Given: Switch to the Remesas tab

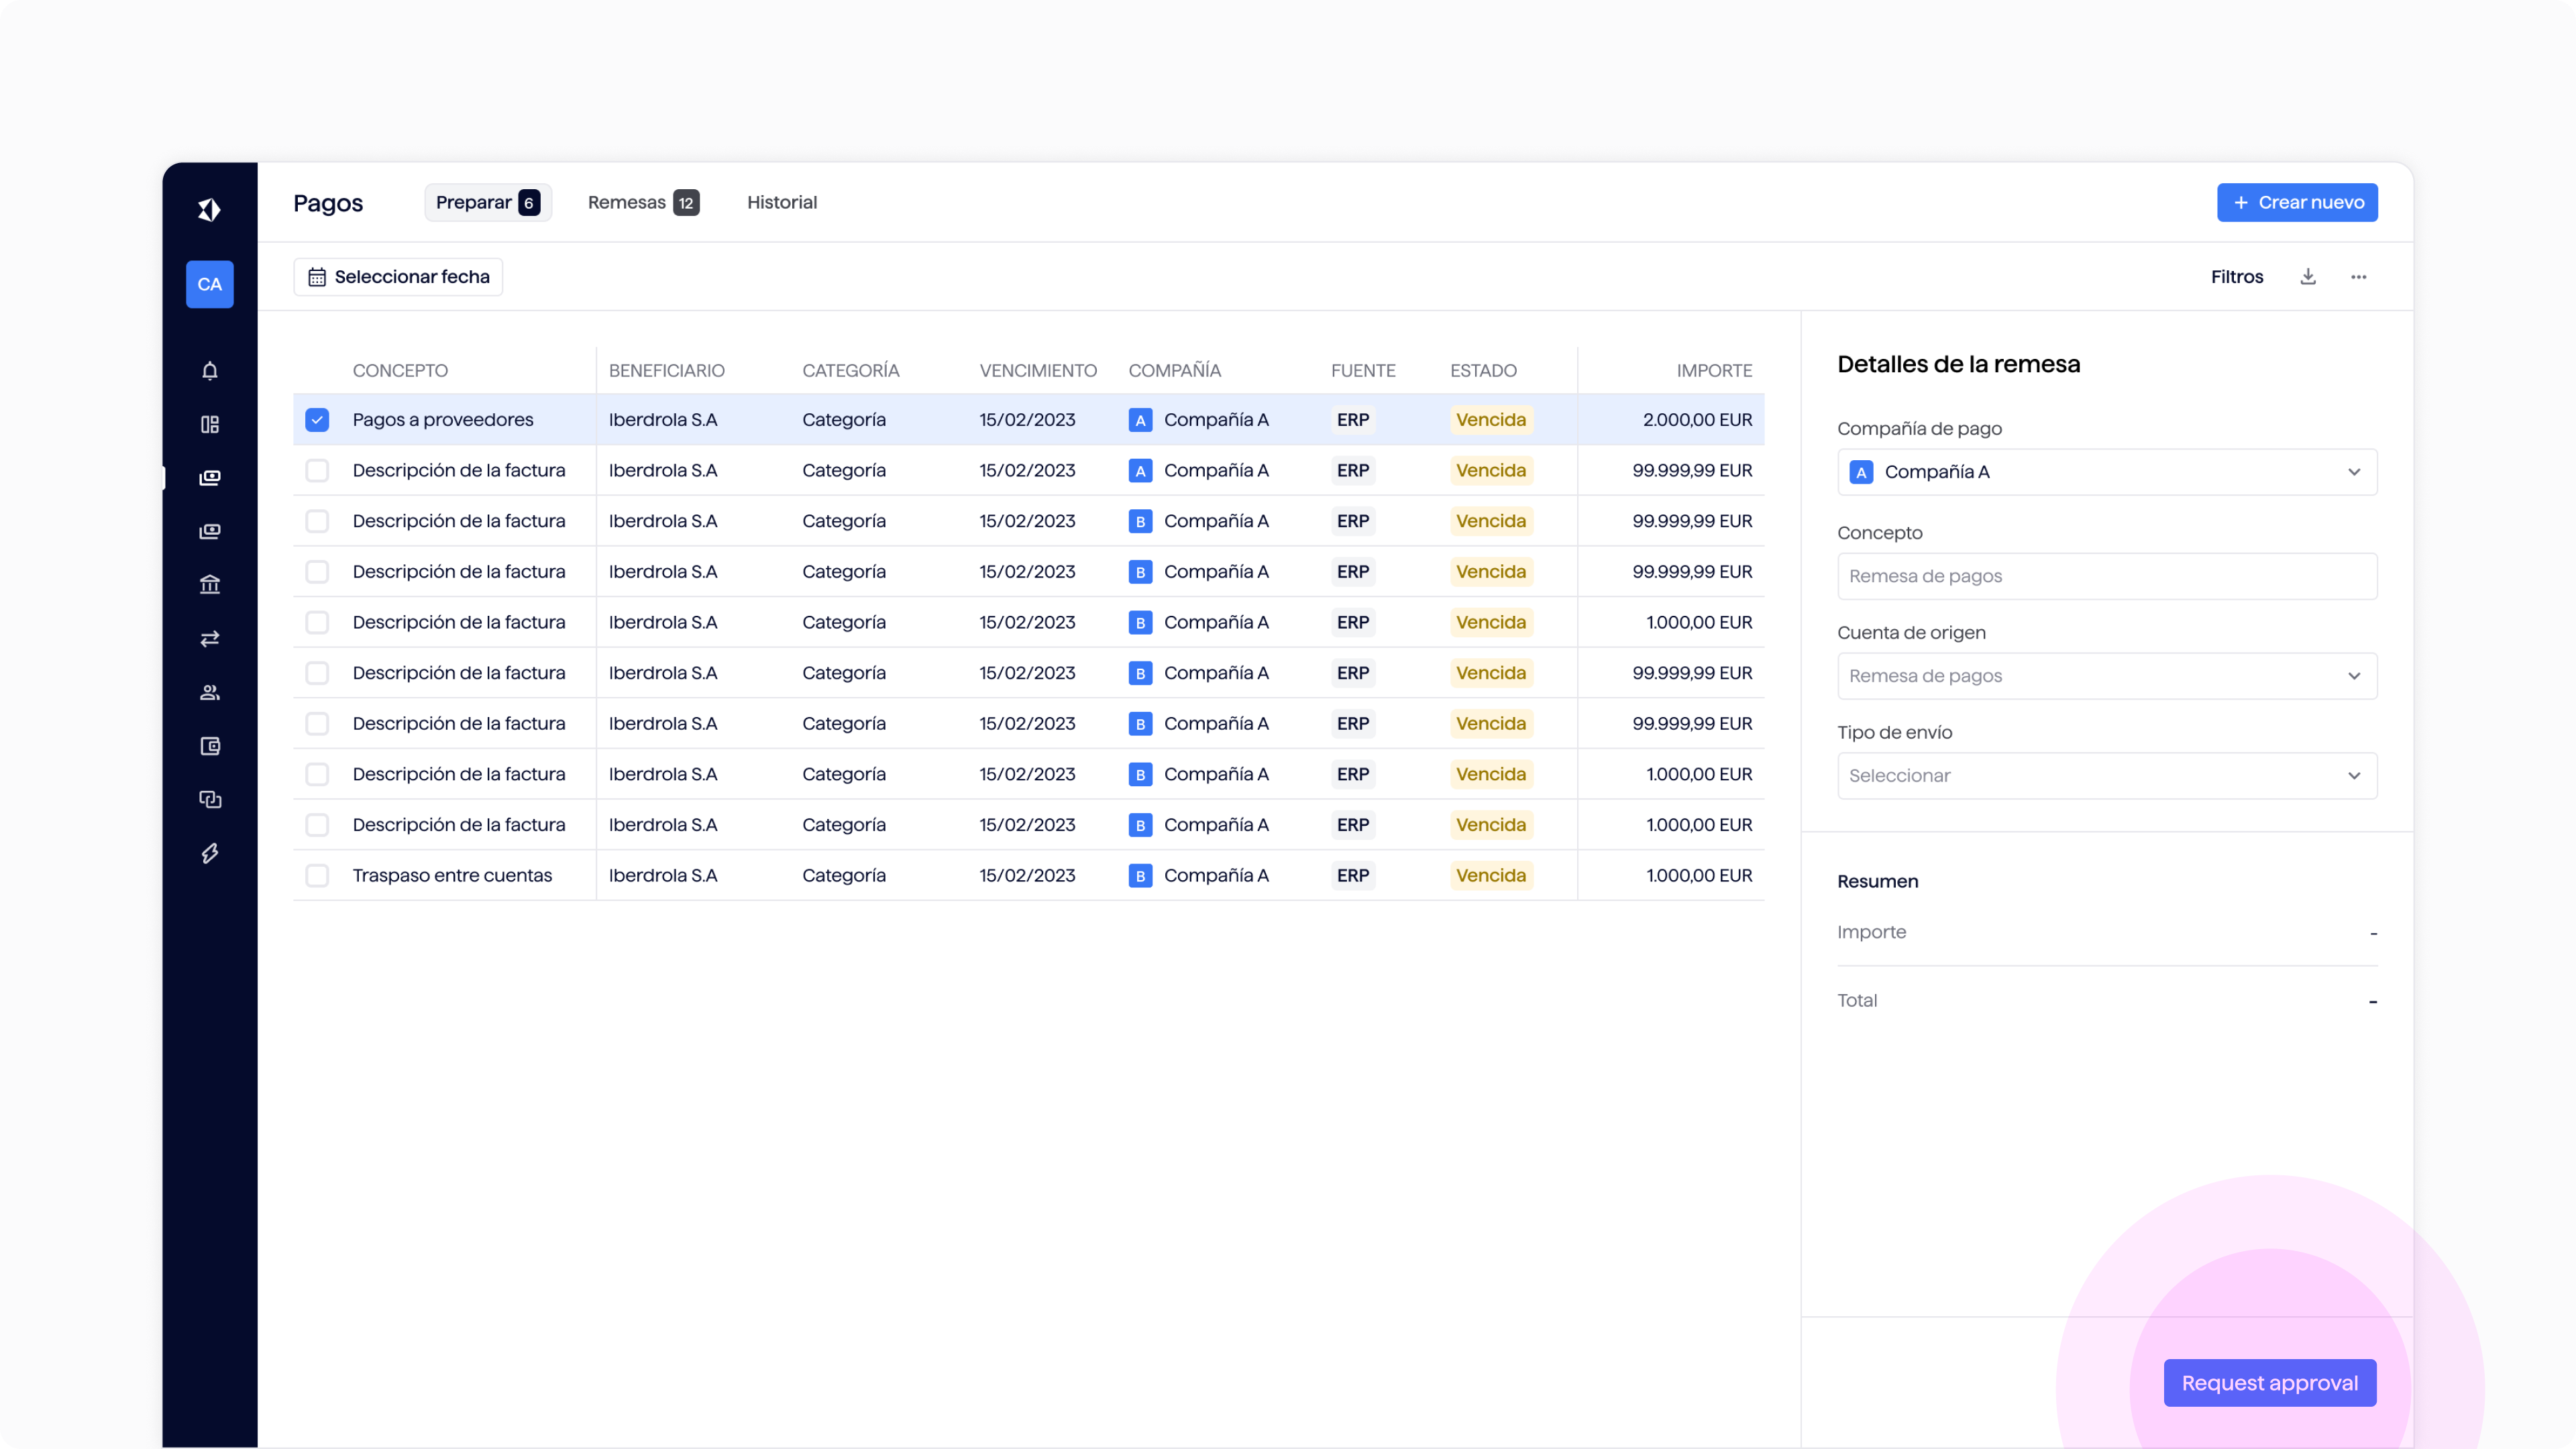Looking at the screenshot, I should [x=643, y=202].
